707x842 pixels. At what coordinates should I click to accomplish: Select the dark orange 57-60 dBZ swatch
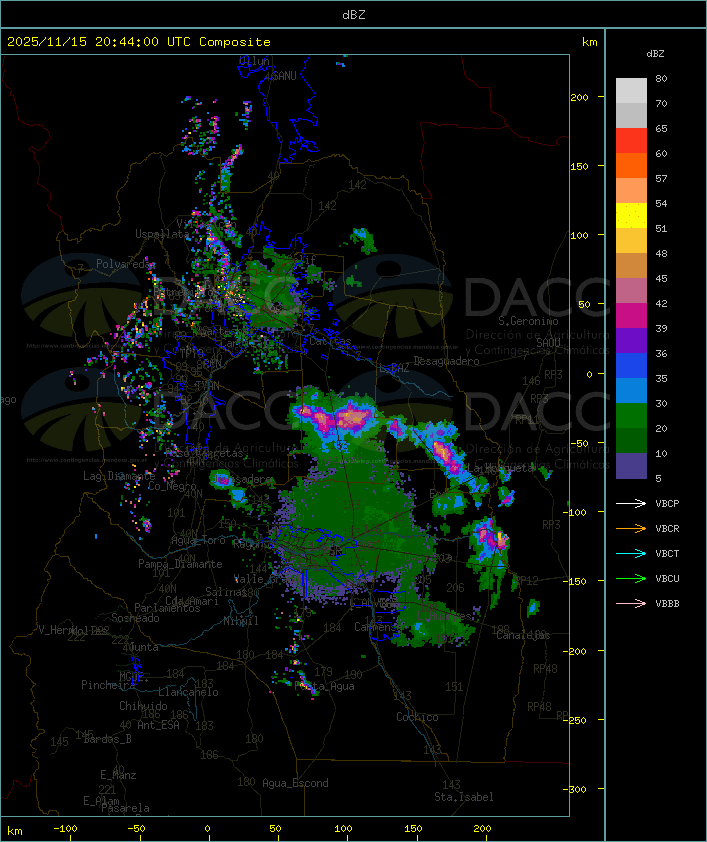(x=631, y=165)
